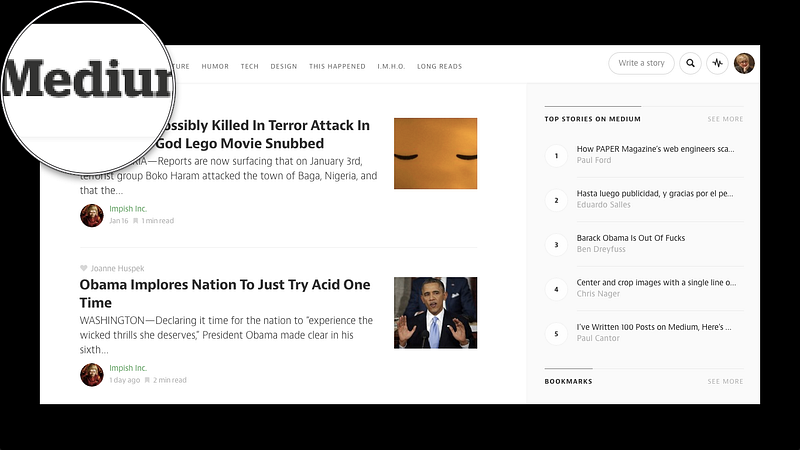Click the TOP STORIES ON MEDIUM heading
800x450 pixels.
click(592, 119)
